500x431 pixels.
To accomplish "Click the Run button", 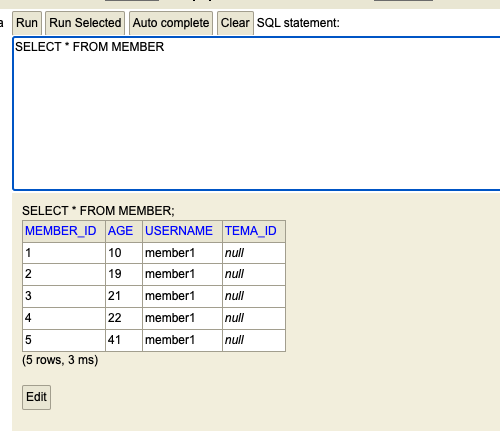I will 27,23.
